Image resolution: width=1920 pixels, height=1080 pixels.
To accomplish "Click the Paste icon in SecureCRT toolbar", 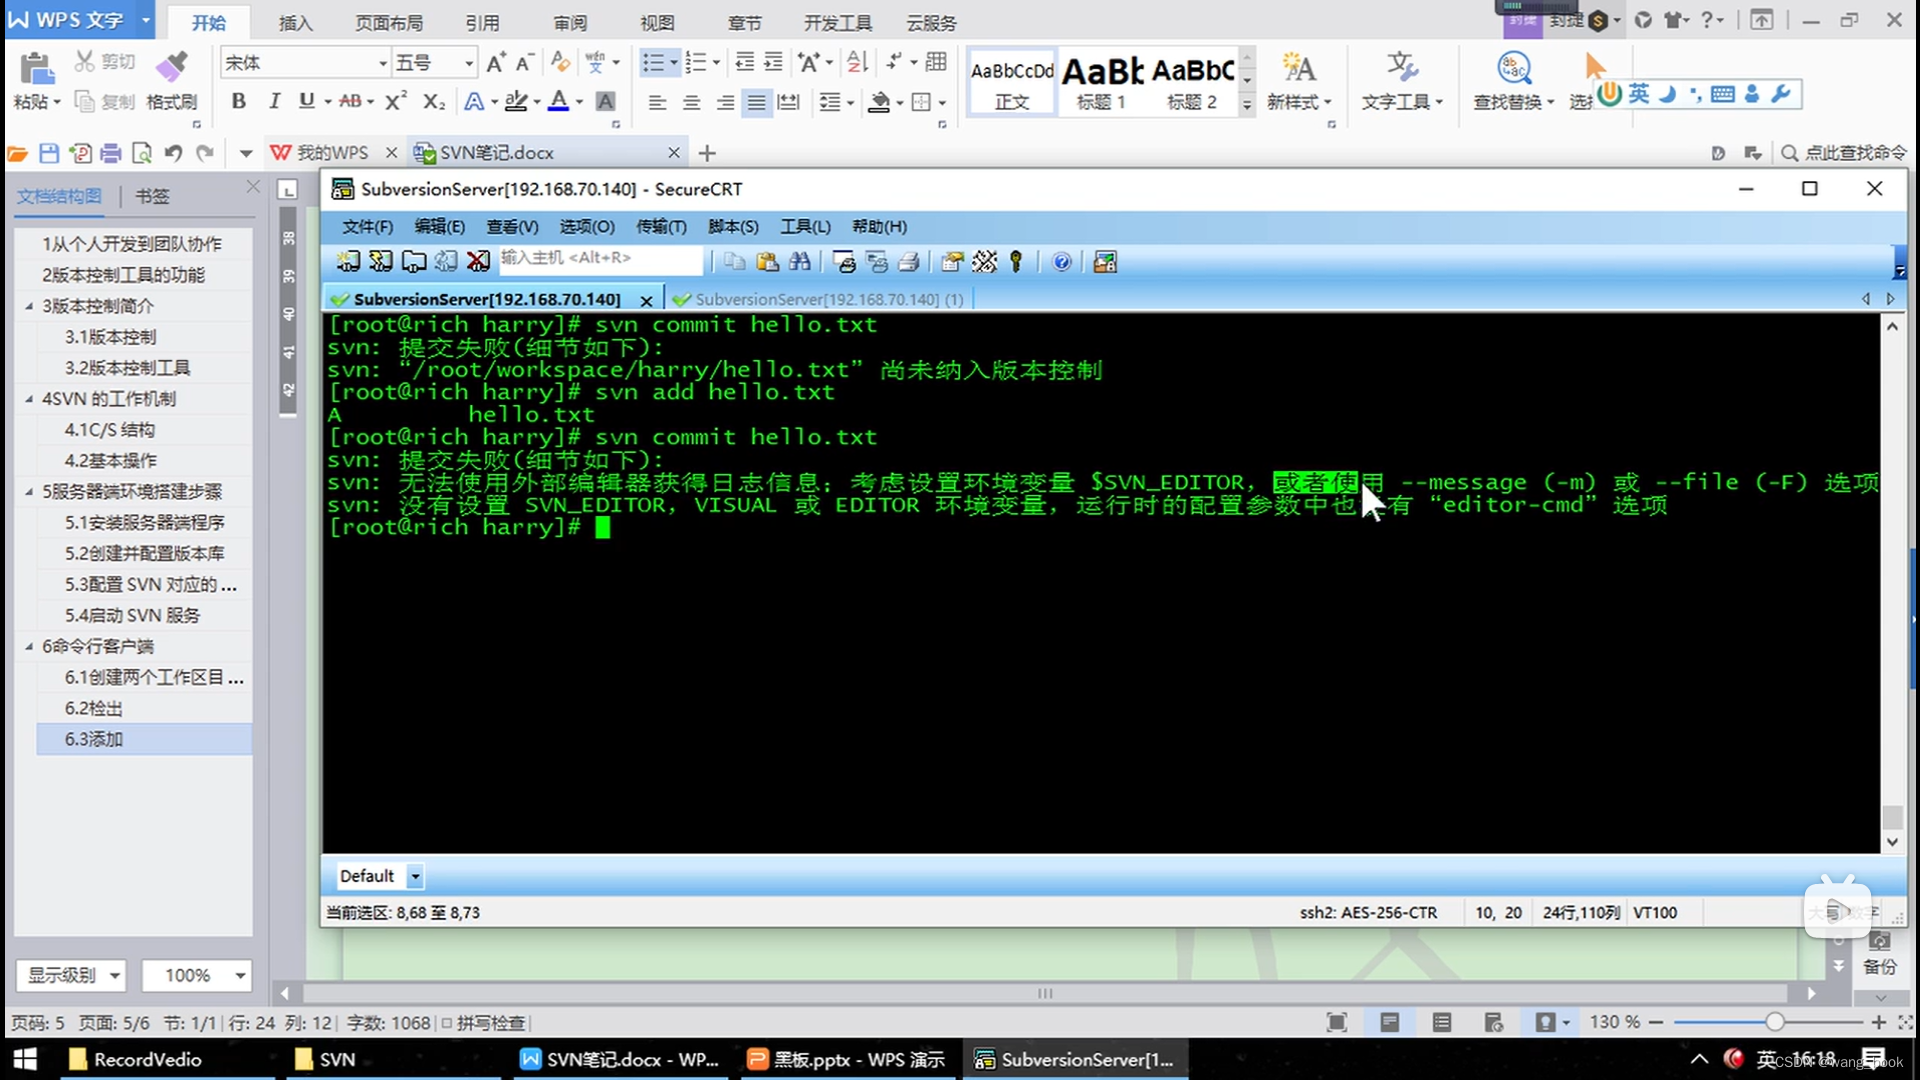I will (x=767, y=262).
